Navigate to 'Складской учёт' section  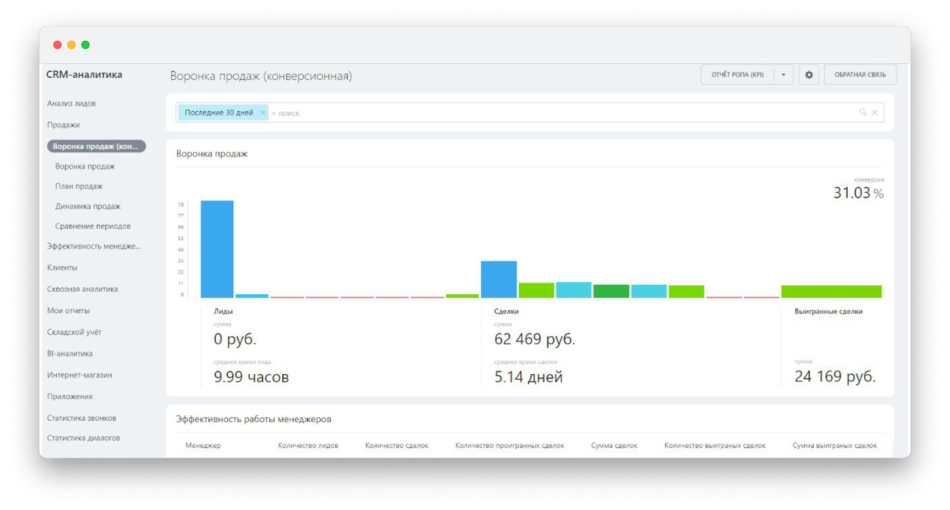[74, 332]
